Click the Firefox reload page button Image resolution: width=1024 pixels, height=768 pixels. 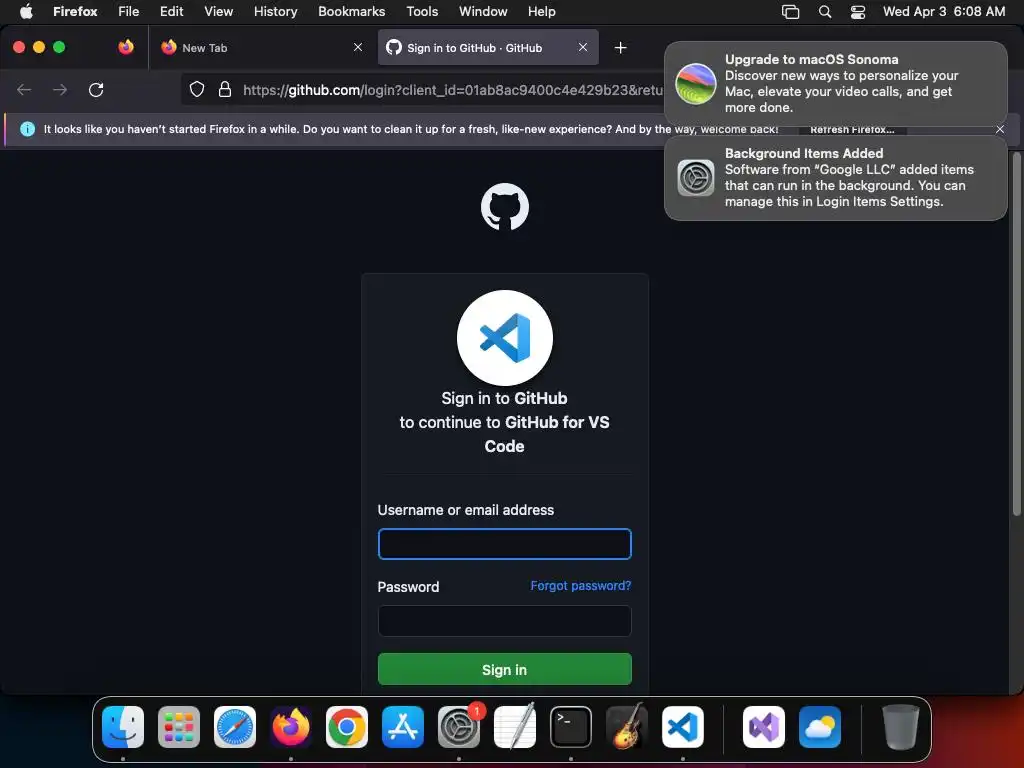[x=96, y=89]
